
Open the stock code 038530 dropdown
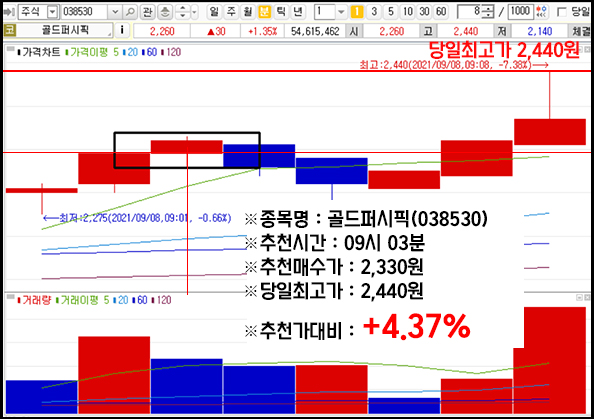tap(115, 12)
